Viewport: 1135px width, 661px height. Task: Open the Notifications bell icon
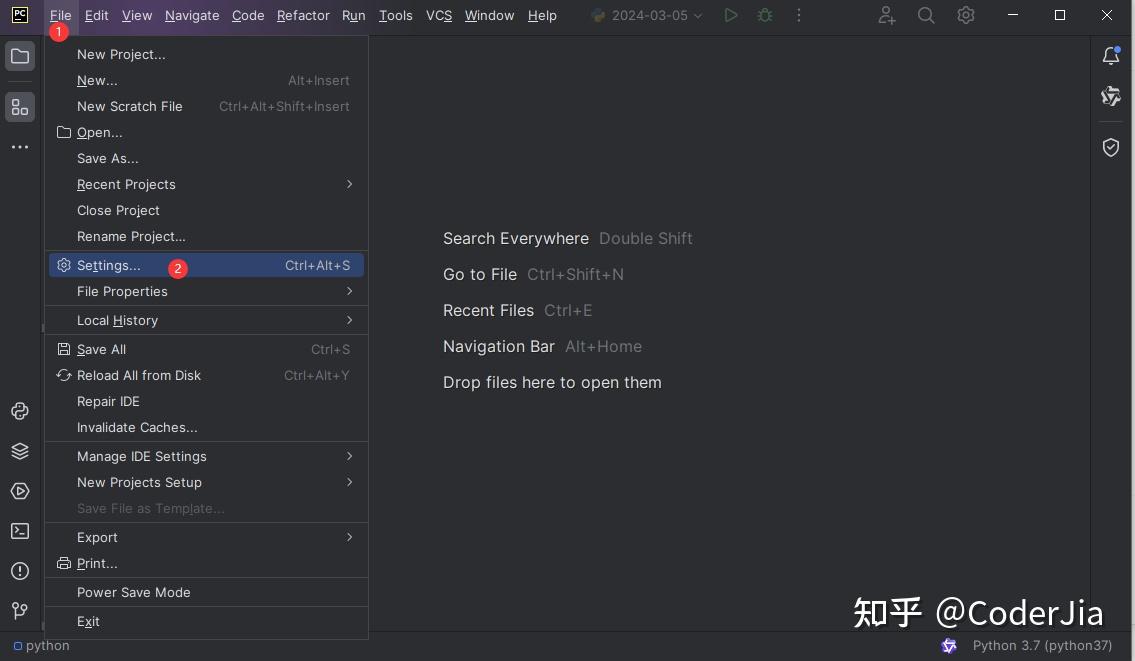pos(1111,56)
